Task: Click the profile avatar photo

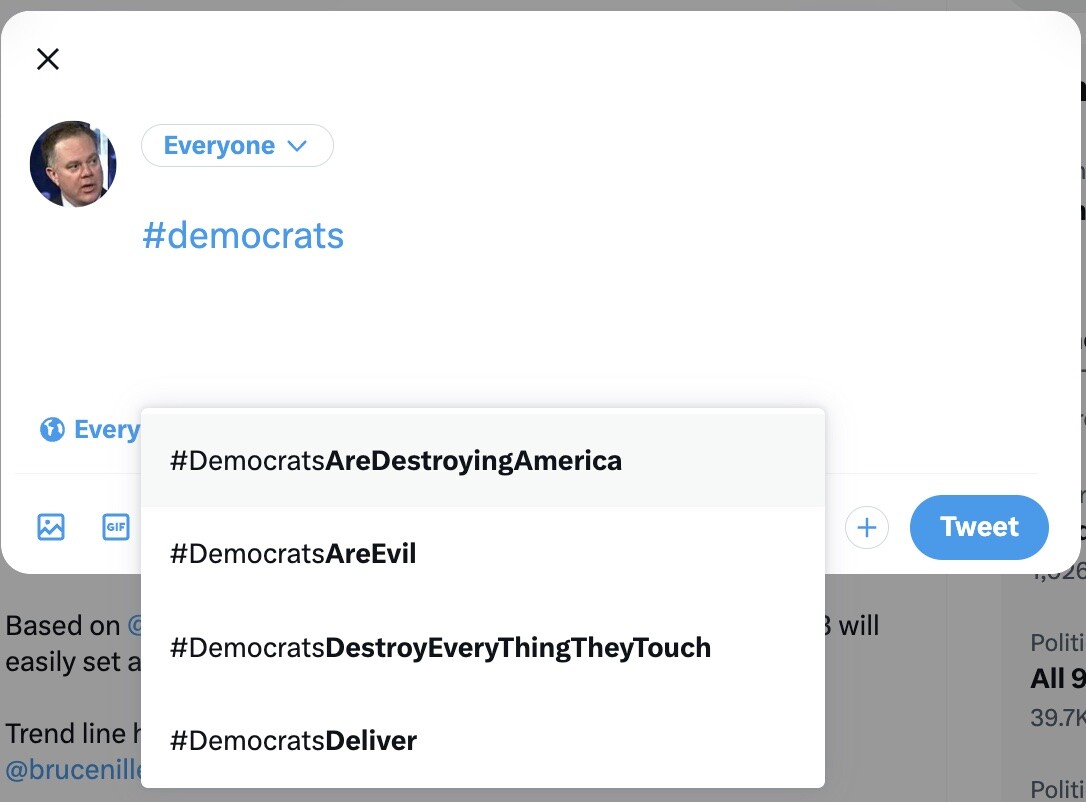Action: pyautogui.click(x=73, y=164)
